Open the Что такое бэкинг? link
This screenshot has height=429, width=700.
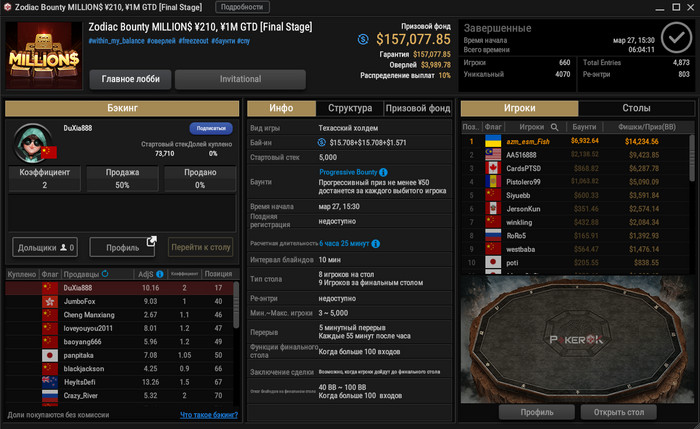coord(208,415)
